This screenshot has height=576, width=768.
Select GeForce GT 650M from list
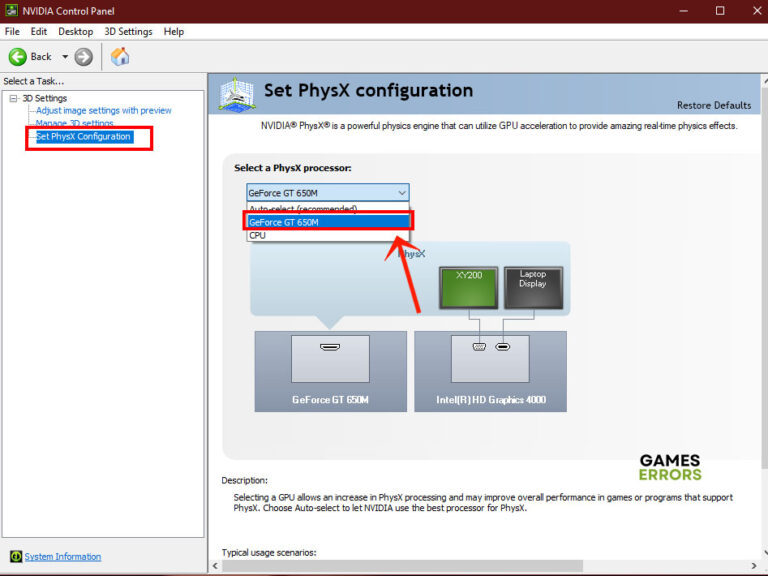coord(327,222)
